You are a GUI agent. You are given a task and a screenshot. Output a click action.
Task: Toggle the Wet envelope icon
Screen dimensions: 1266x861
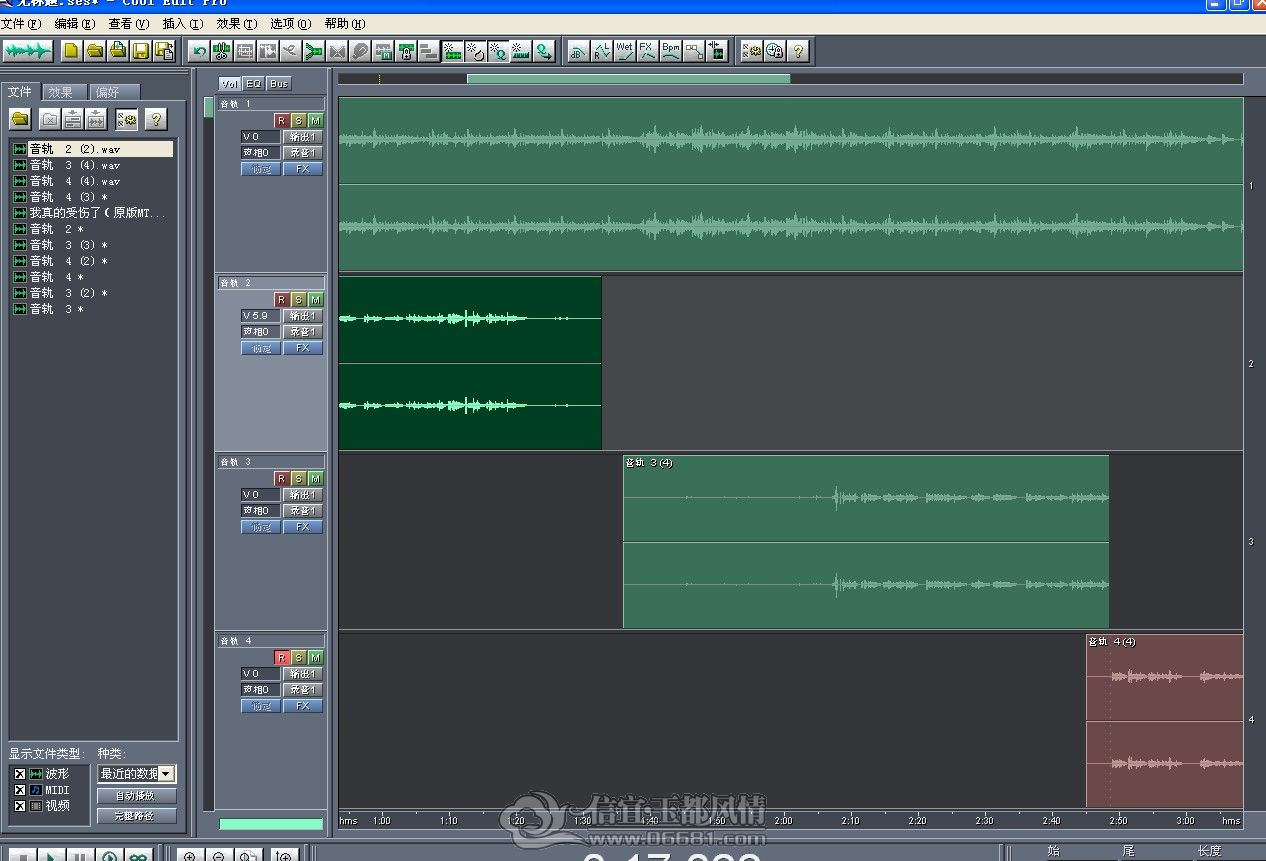(624, 51)
